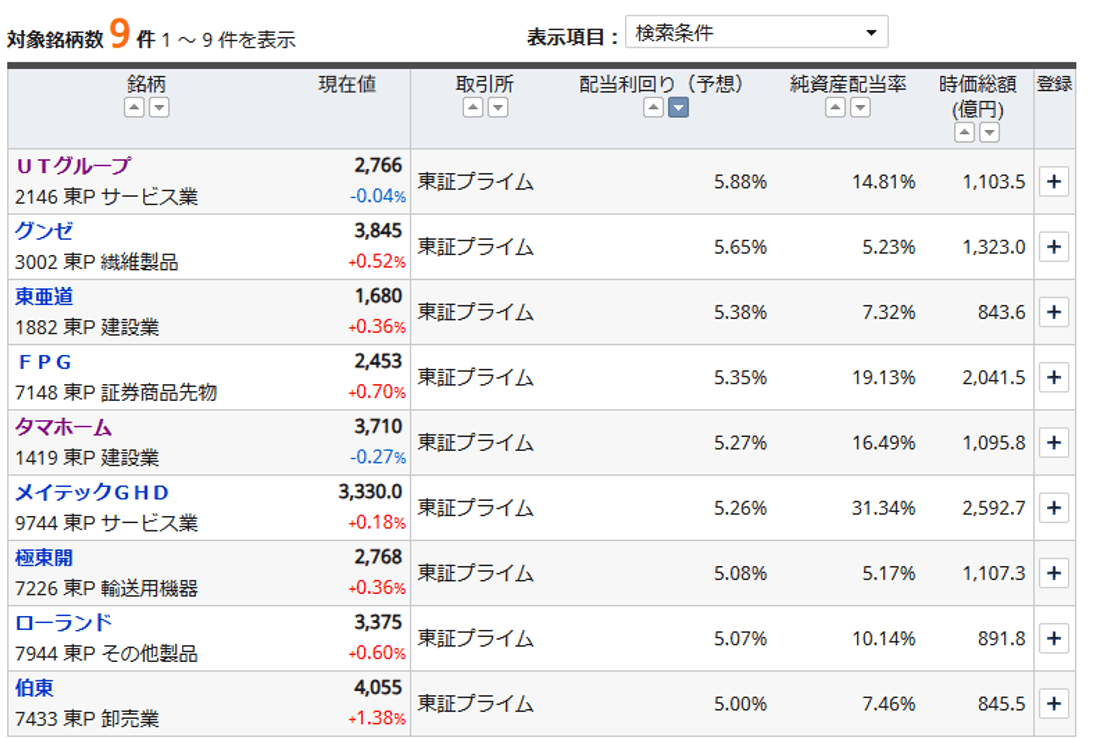Image resolution: width=1095 pixels, height=738 pixels.
Task: Click plus icon to register ＵＴグループ
Action: pos(1054,182)
